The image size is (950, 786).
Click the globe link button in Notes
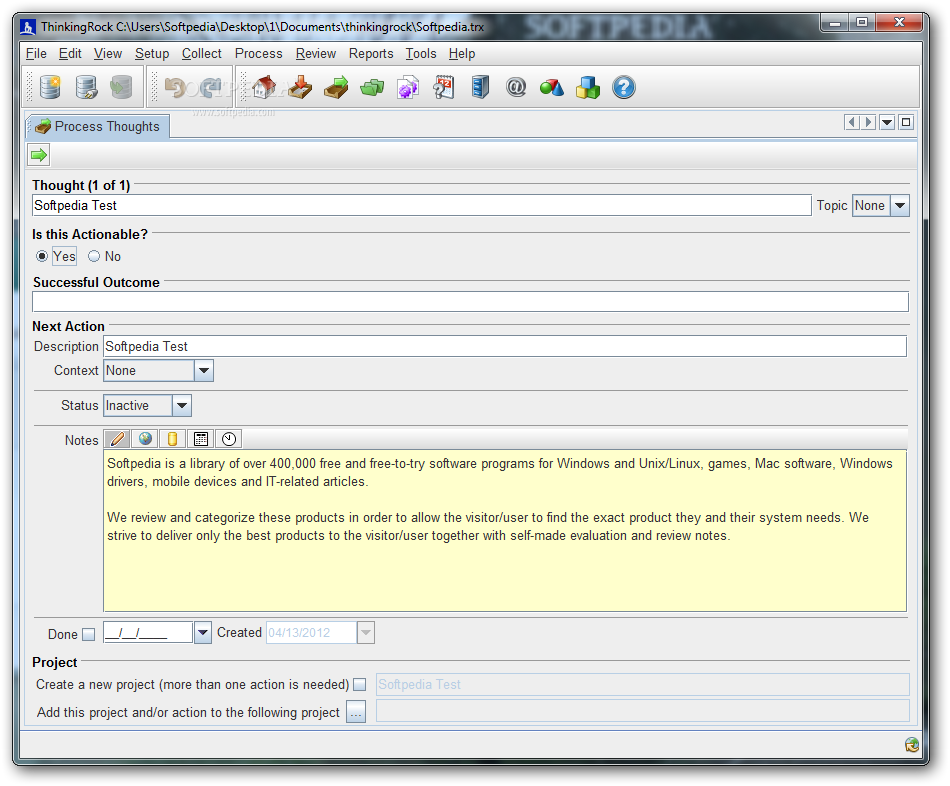click(145, 439)
